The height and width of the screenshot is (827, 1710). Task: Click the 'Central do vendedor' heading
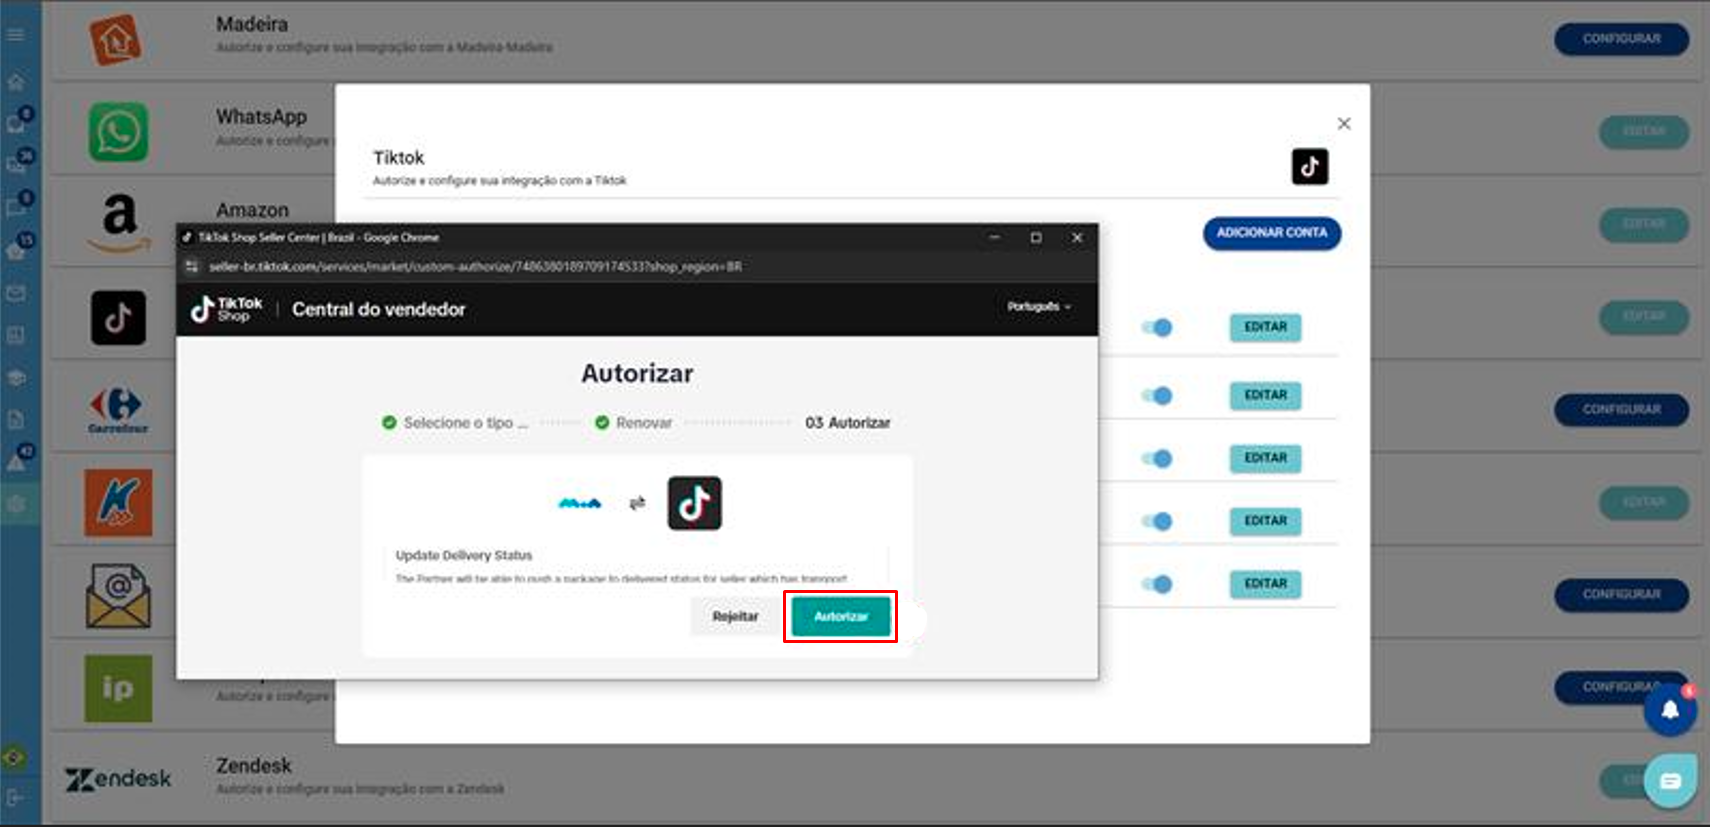[x=379, y=309]
